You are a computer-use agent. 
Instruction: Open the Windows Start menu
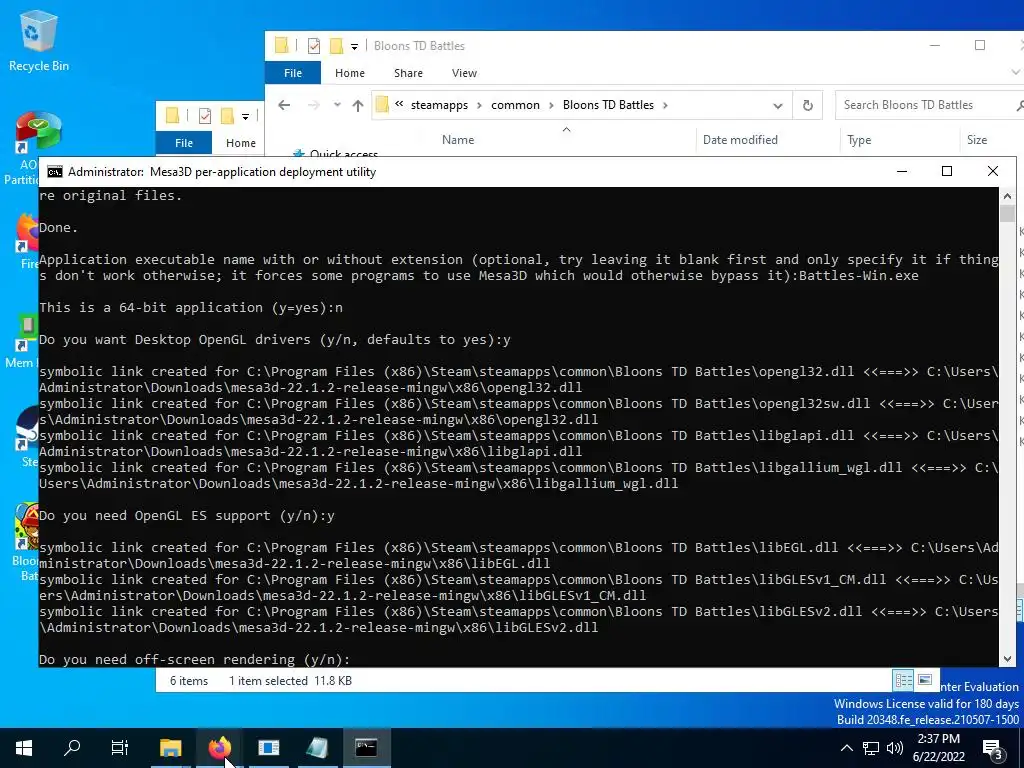tap(24, 748)
